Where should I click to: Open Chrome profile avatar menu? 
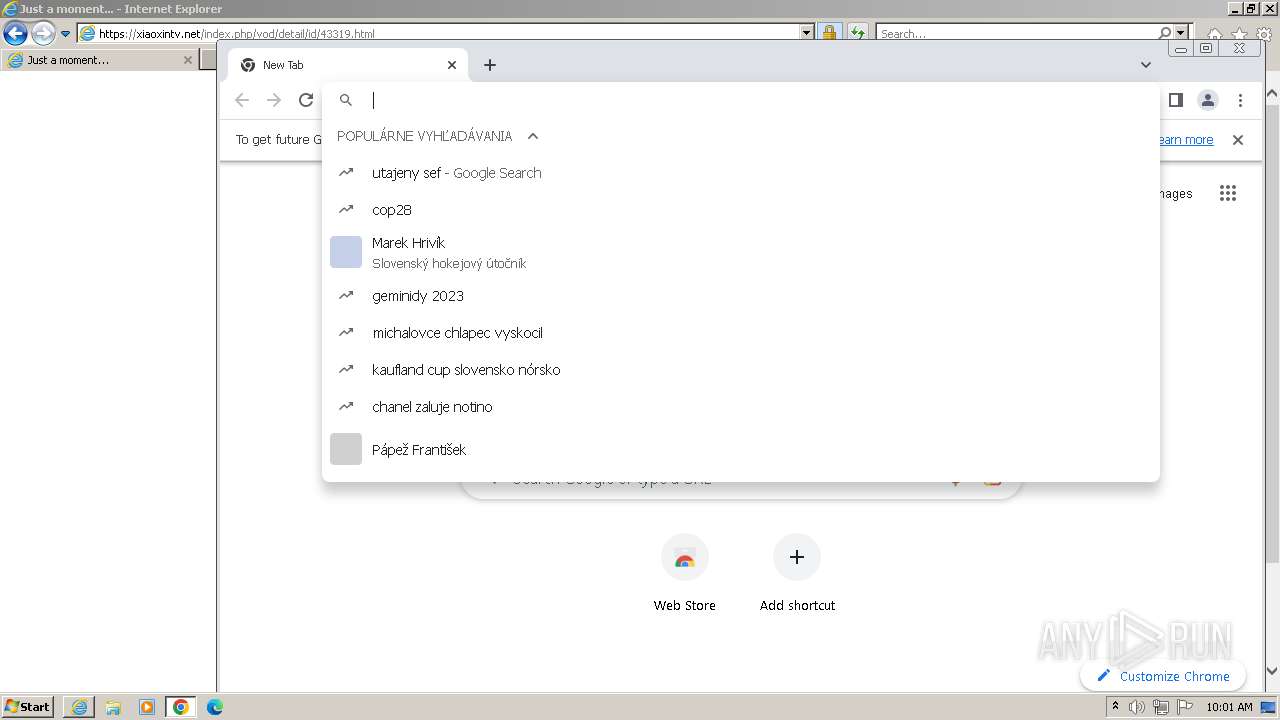coord(1208,100)
